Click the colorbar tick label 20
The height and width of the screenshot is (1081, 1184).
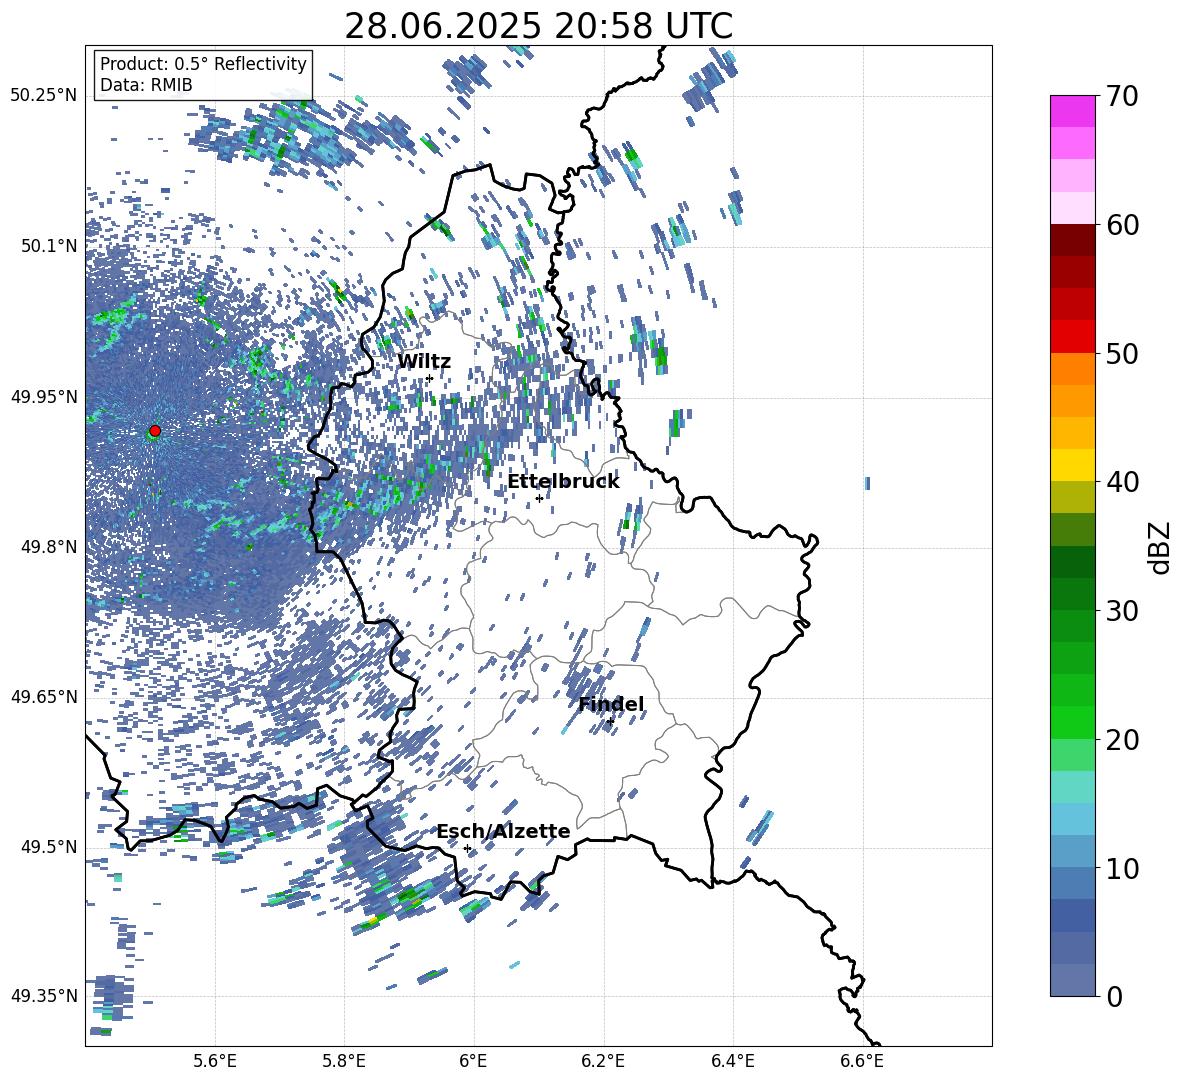point(1122,740)
